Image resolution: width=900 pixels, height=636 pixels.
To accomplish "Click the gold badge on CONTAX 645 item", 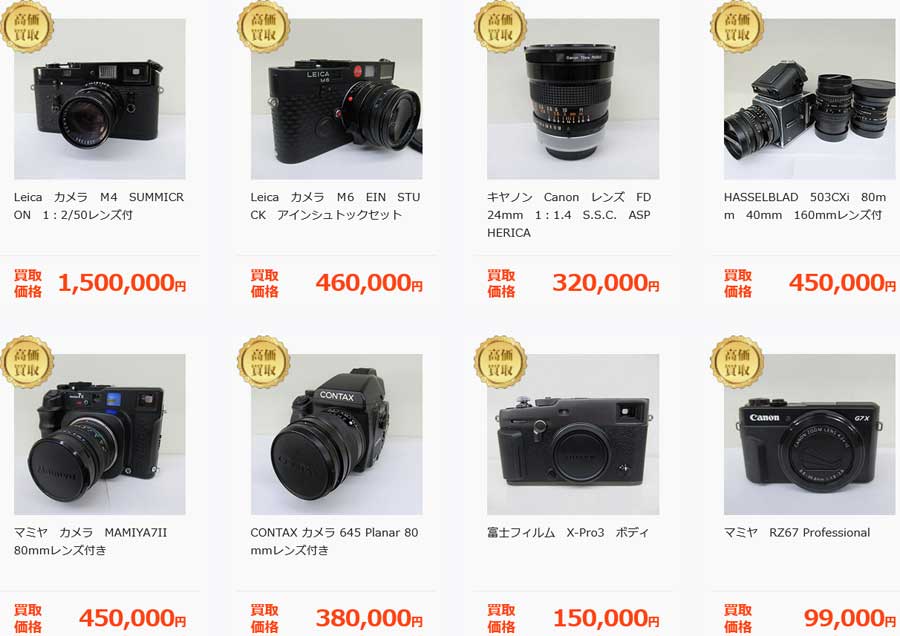I will [x=263, y=362].
